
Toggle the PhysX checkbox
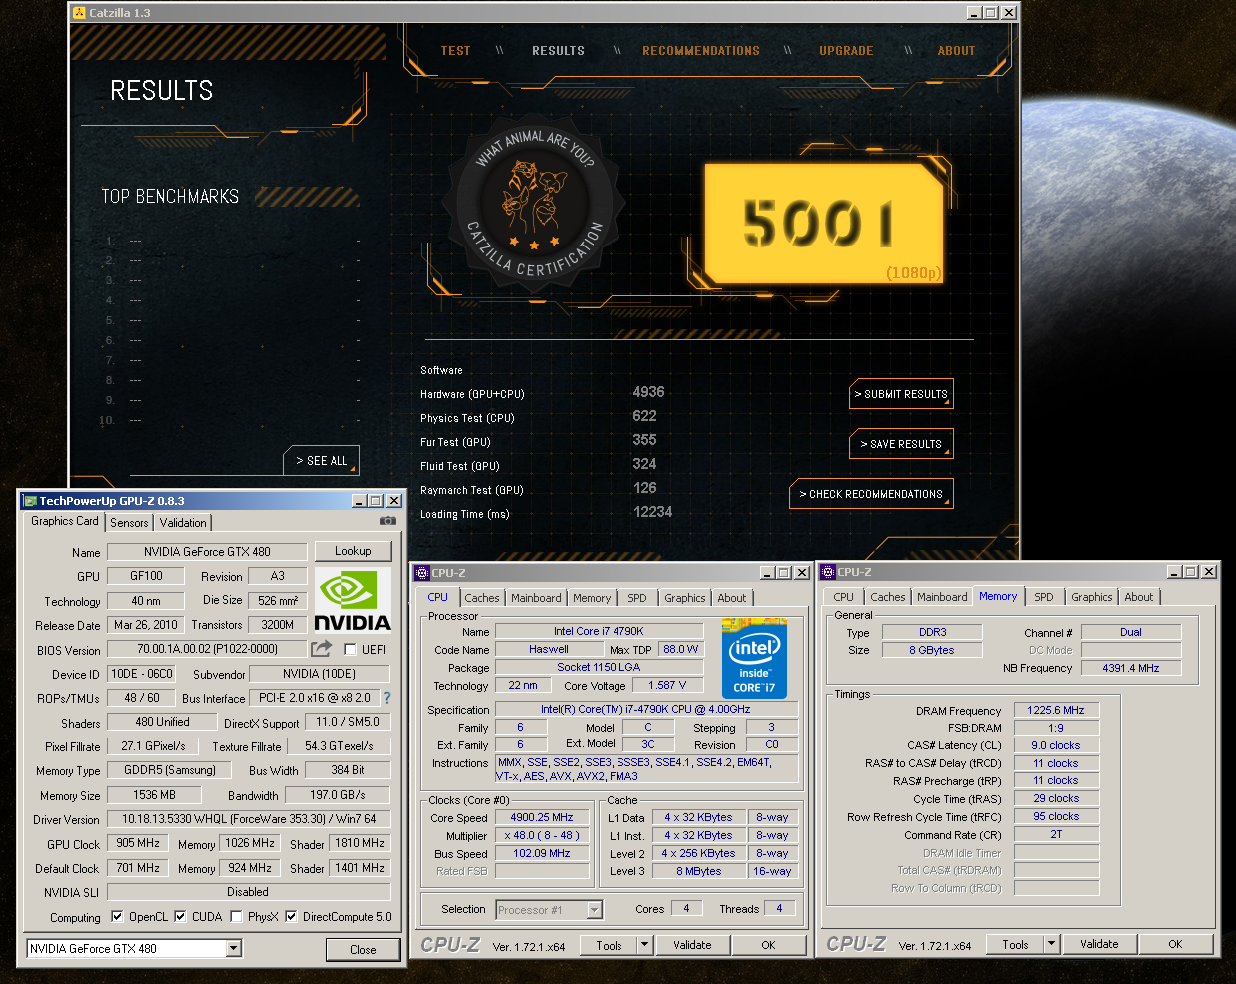(x=236, y=916)
